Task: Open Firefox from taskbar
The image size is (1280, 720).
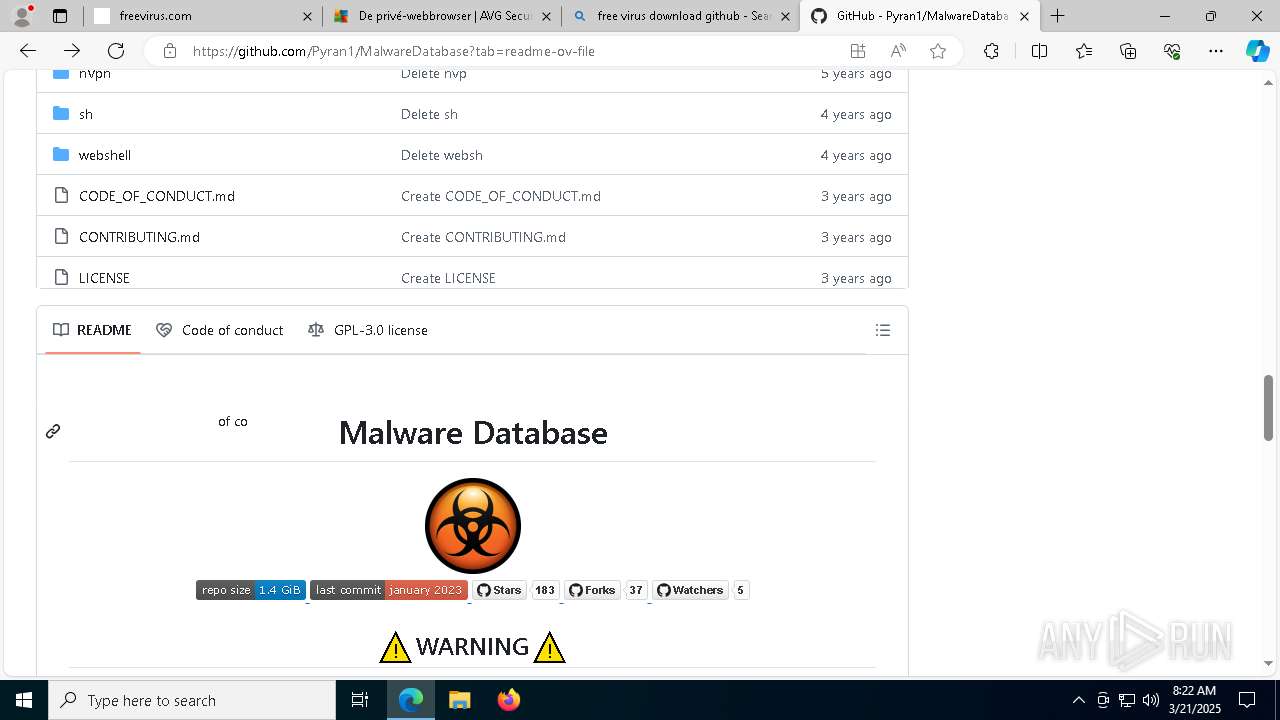Action: click(508, 700)
